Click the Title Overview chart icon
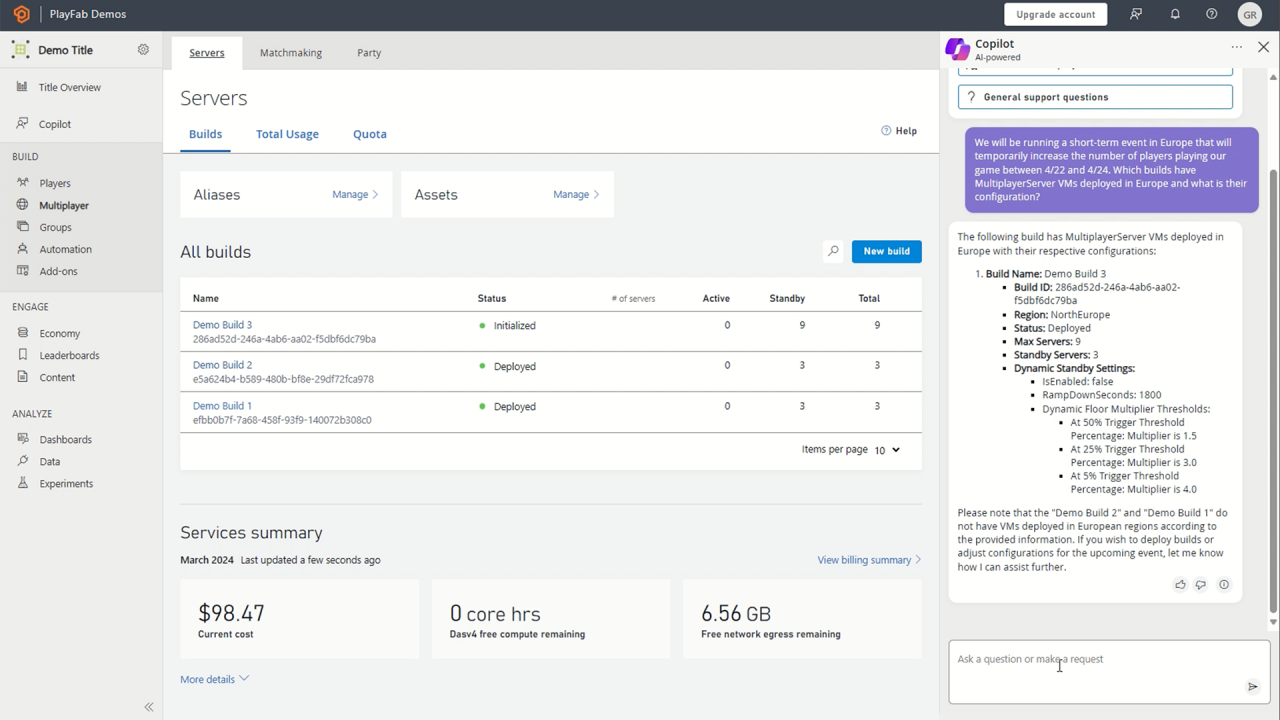The width and height of the screenshot is (1280, 720). point(22,87)
